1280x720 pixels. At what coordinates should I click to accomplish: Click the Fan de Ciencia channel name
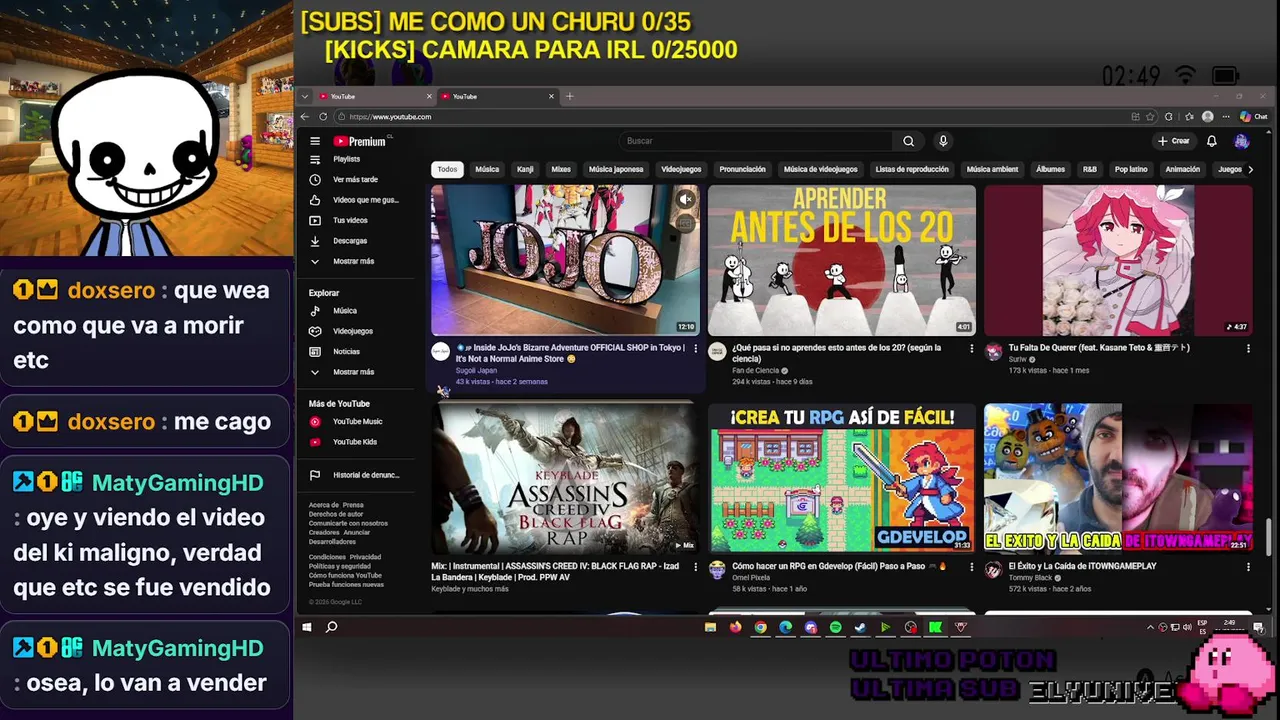click(755, 370)
